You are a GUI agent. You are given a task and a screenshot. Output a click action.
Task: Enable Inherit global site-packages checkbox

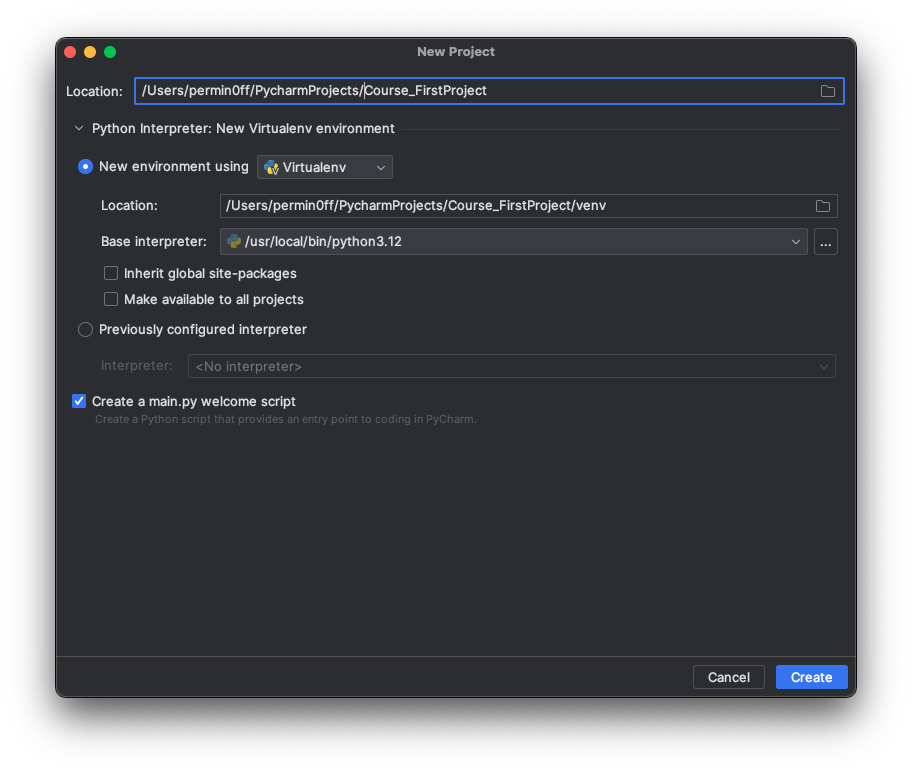[111, 273]
